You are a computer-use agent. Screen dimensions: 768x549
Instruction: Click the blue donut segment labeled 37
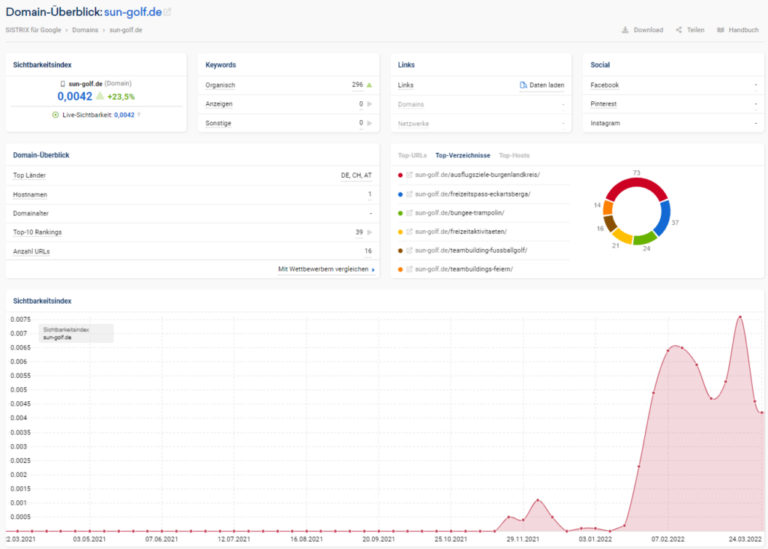tap(665, 218)
